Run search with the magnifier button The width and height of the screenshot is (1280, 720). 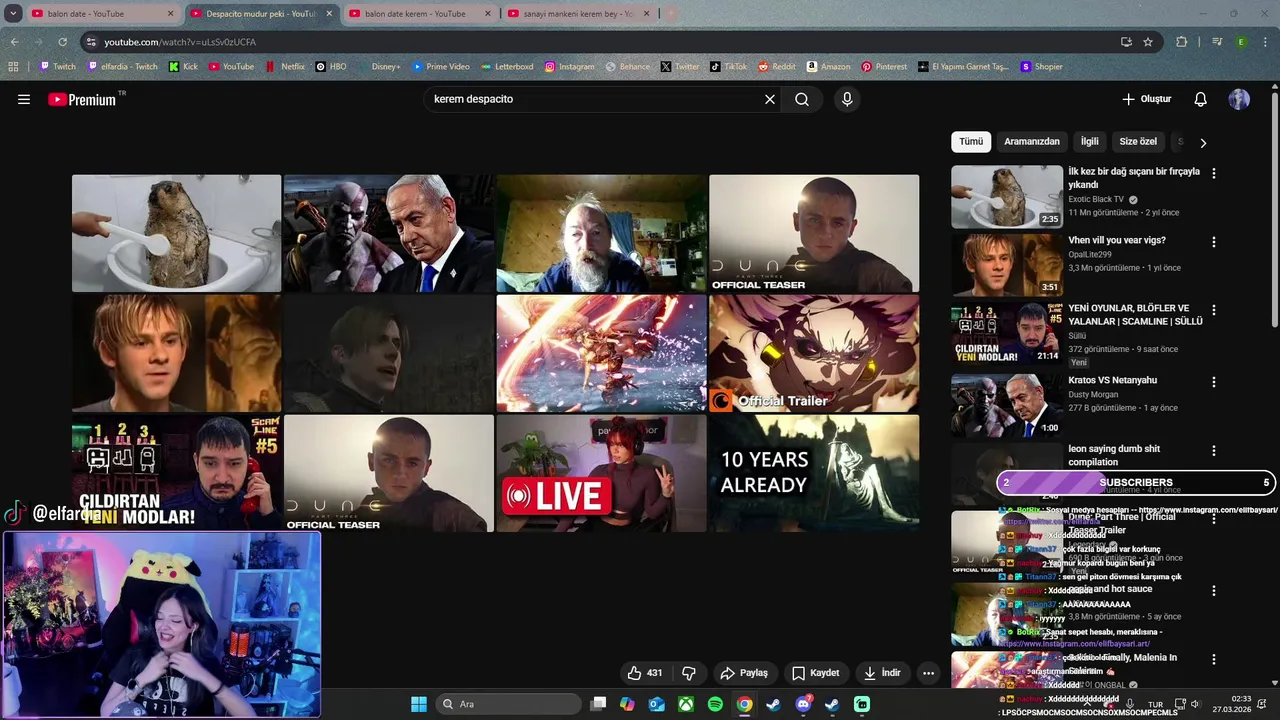802,99
